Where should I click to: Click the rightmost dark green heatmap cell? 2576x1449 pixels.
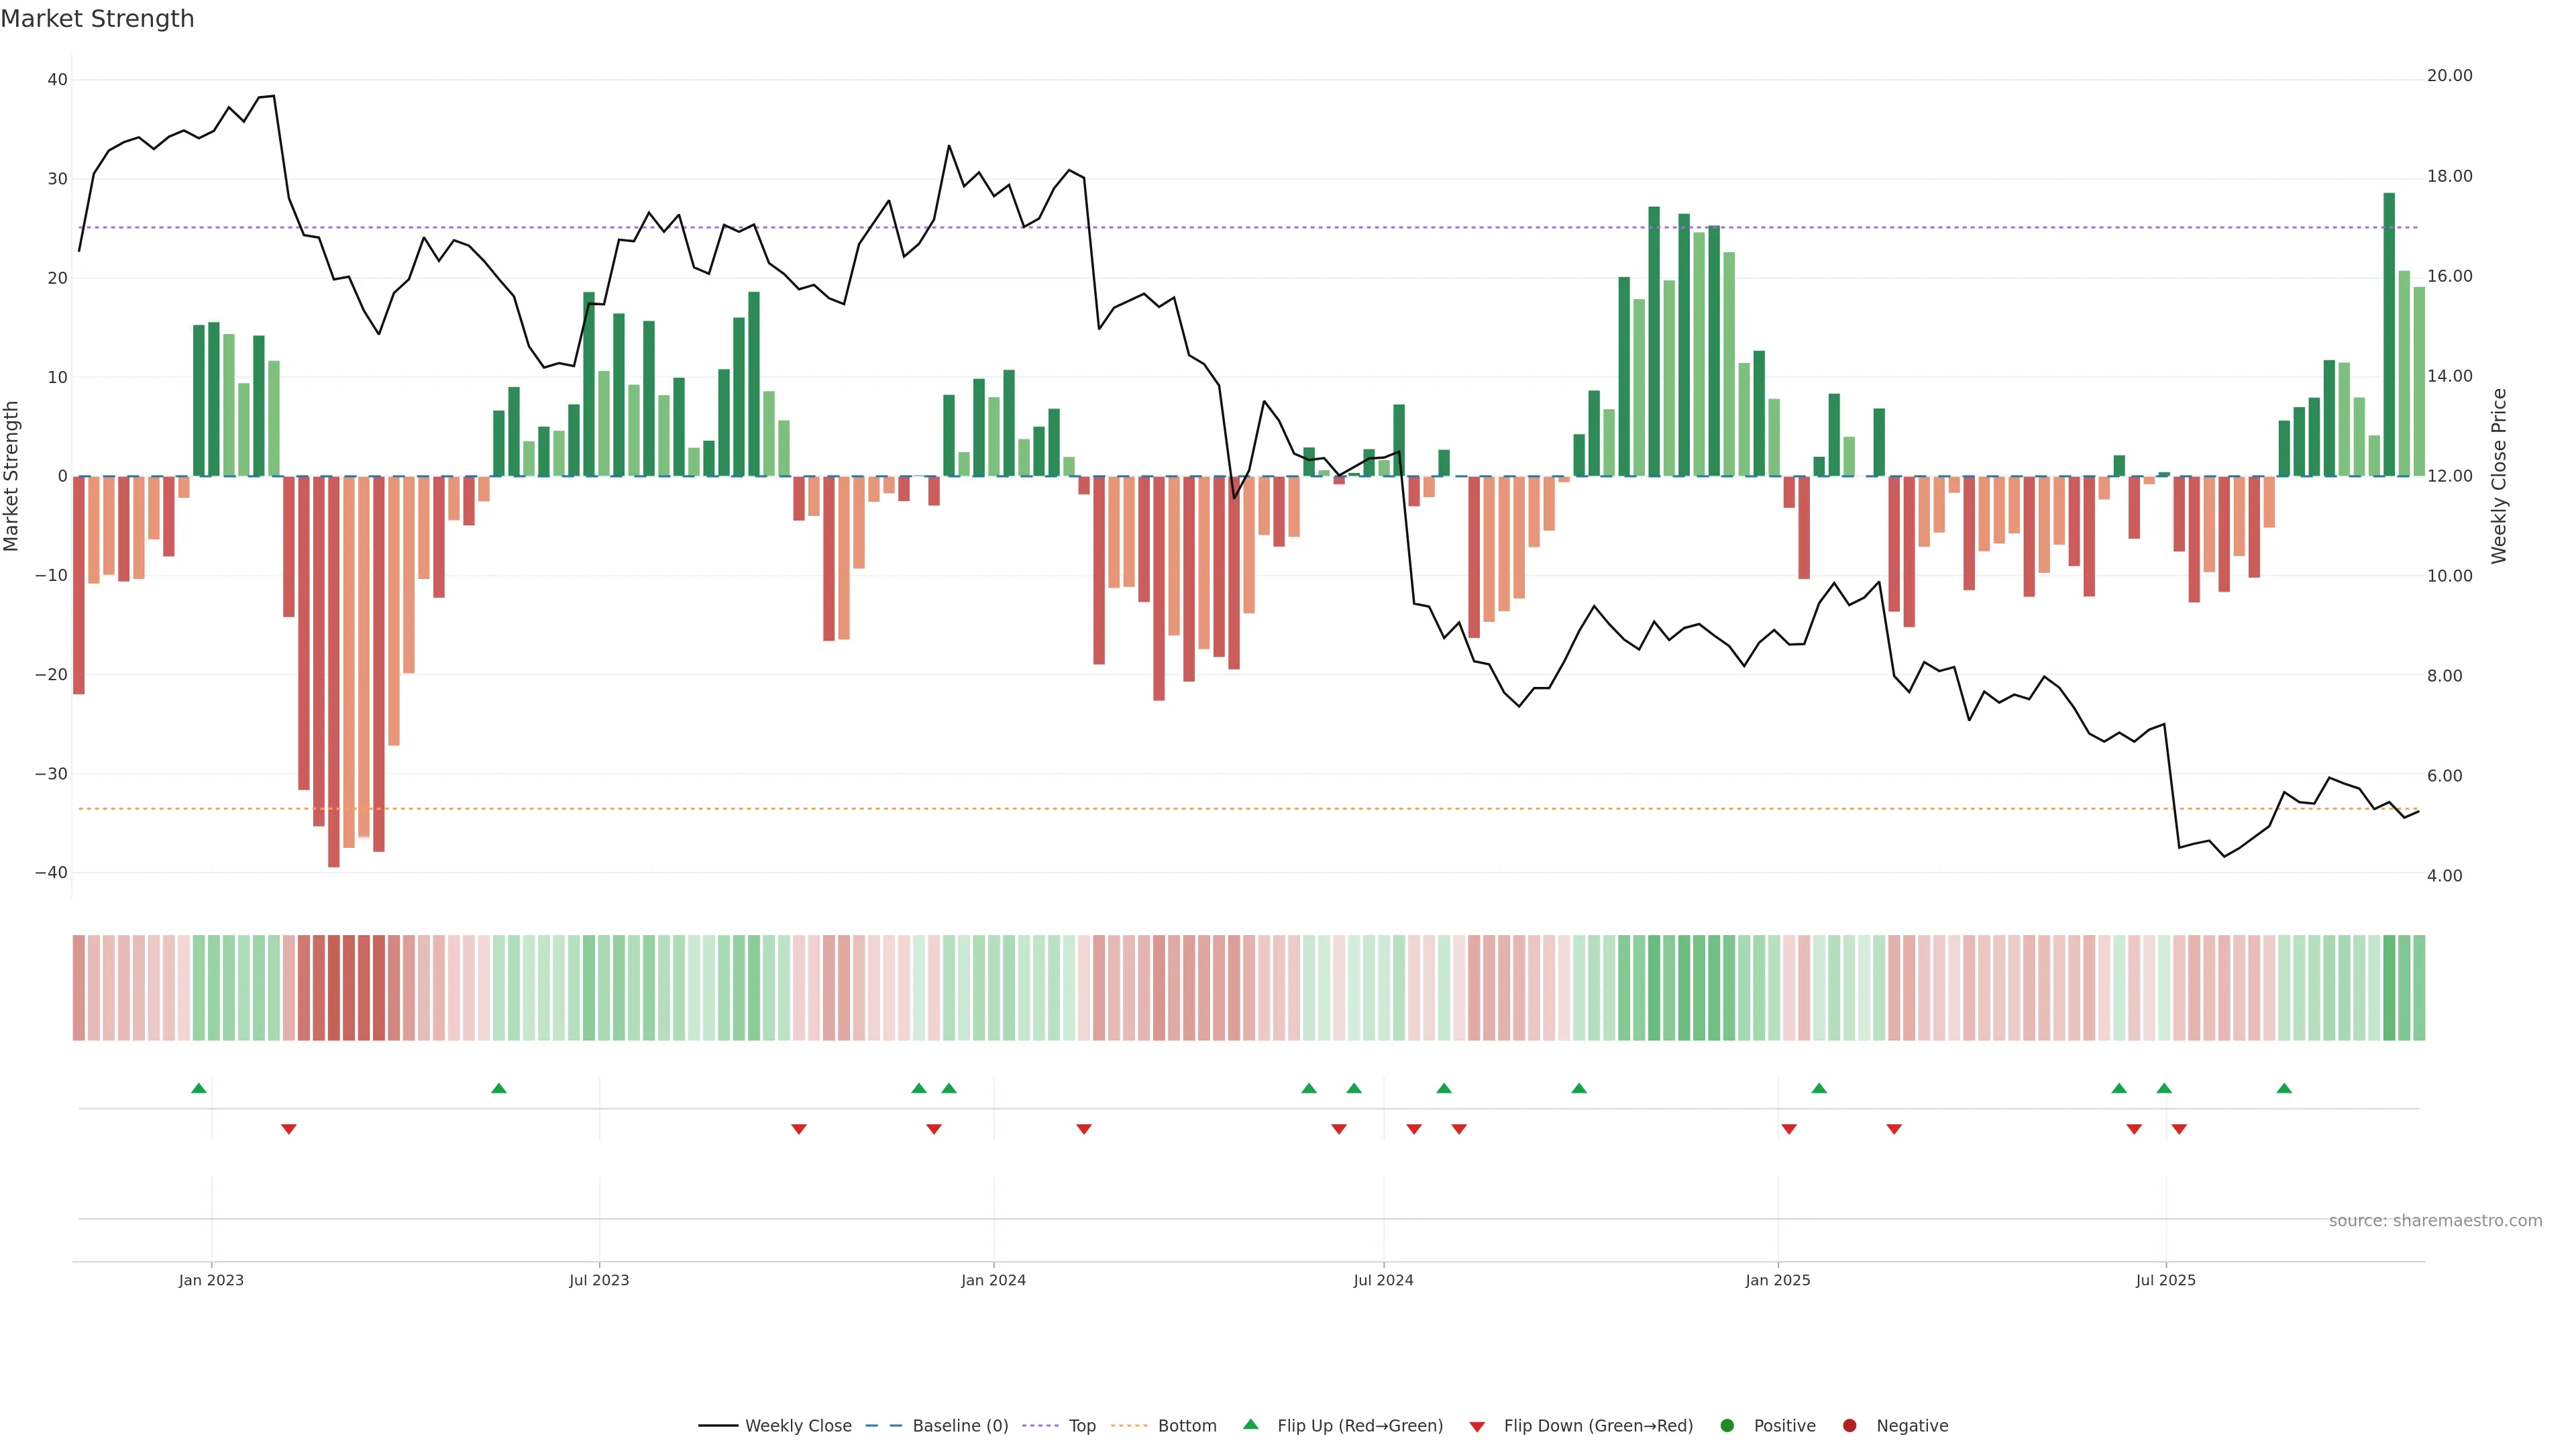click(x=2390, y=988)
